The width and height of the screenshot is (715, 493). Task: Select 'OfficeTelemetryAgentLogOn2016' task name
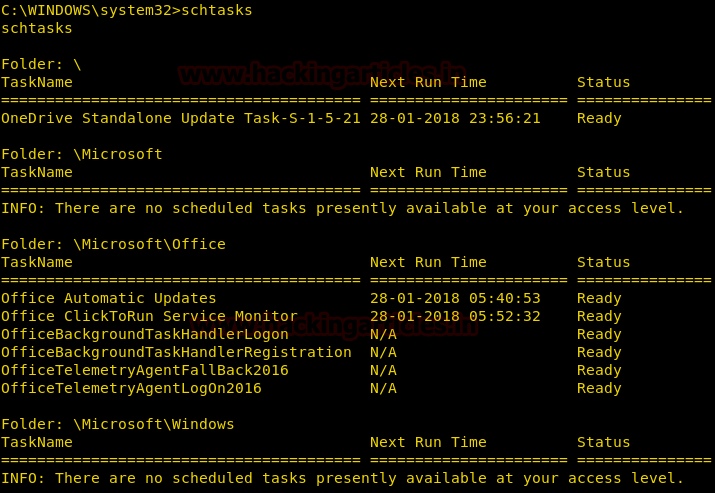coord(131,388)
